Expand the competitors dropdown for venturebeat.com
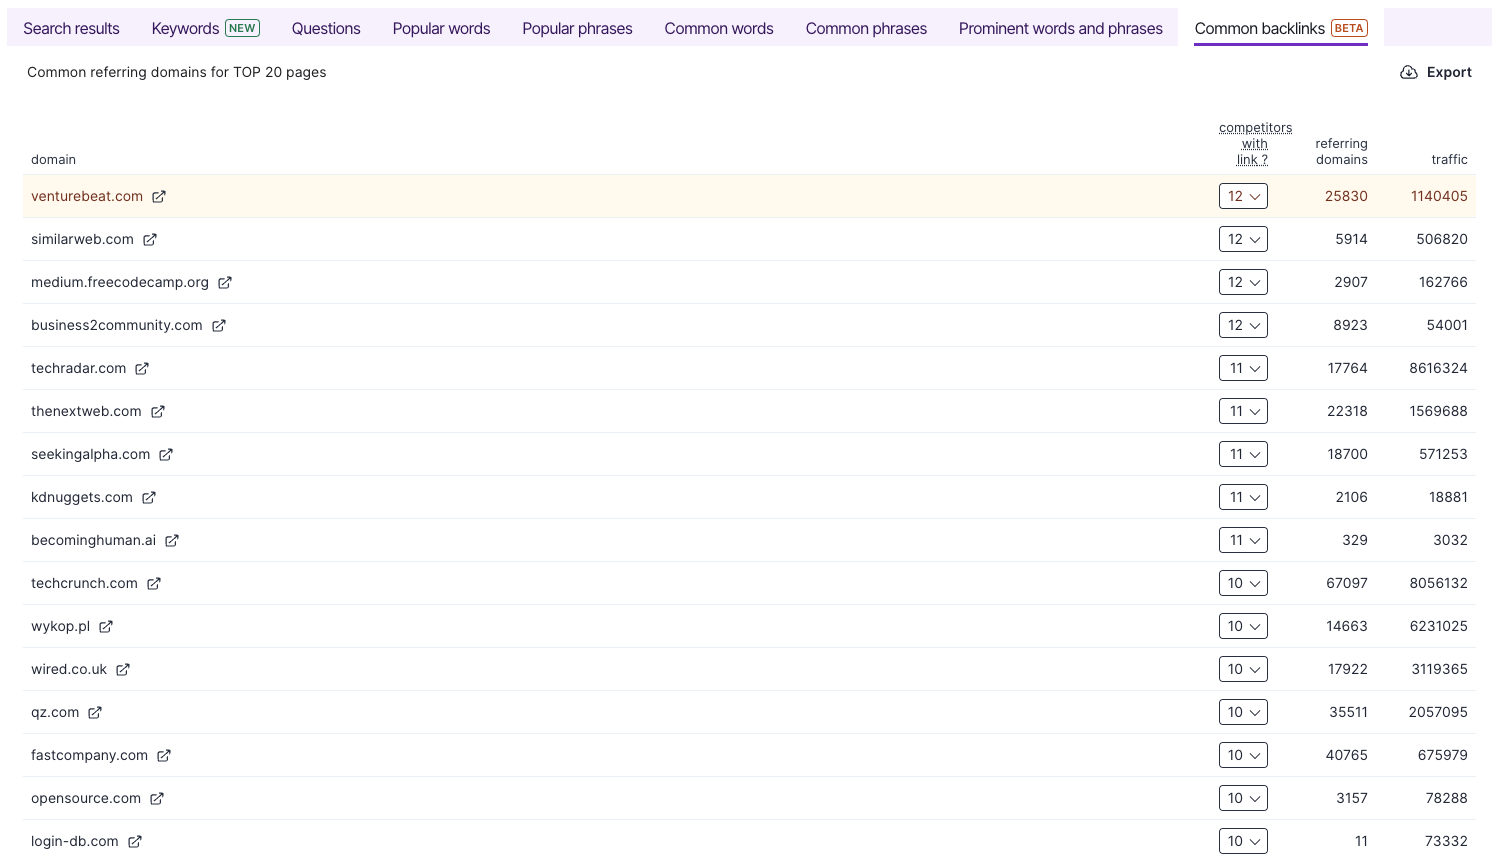1501x859 pixels. (1243, 196)
